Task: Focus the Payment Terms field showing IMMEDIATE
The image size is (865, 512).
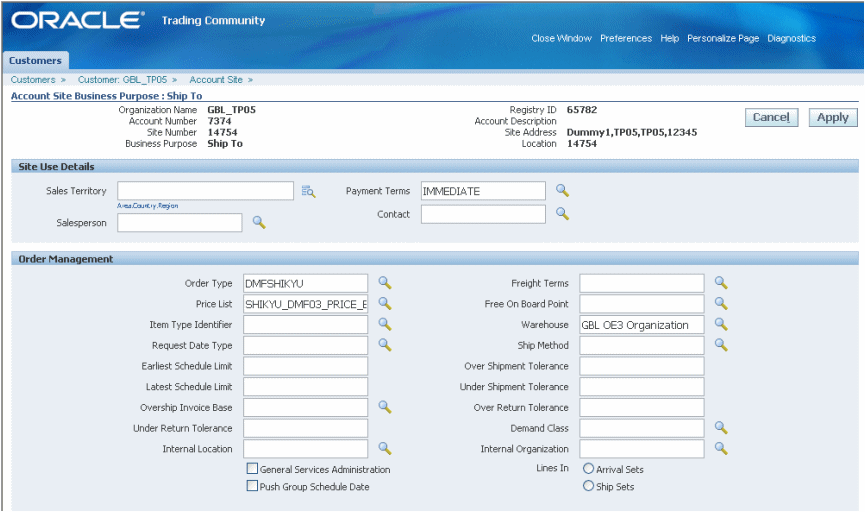Action: (x=483, y=191)
